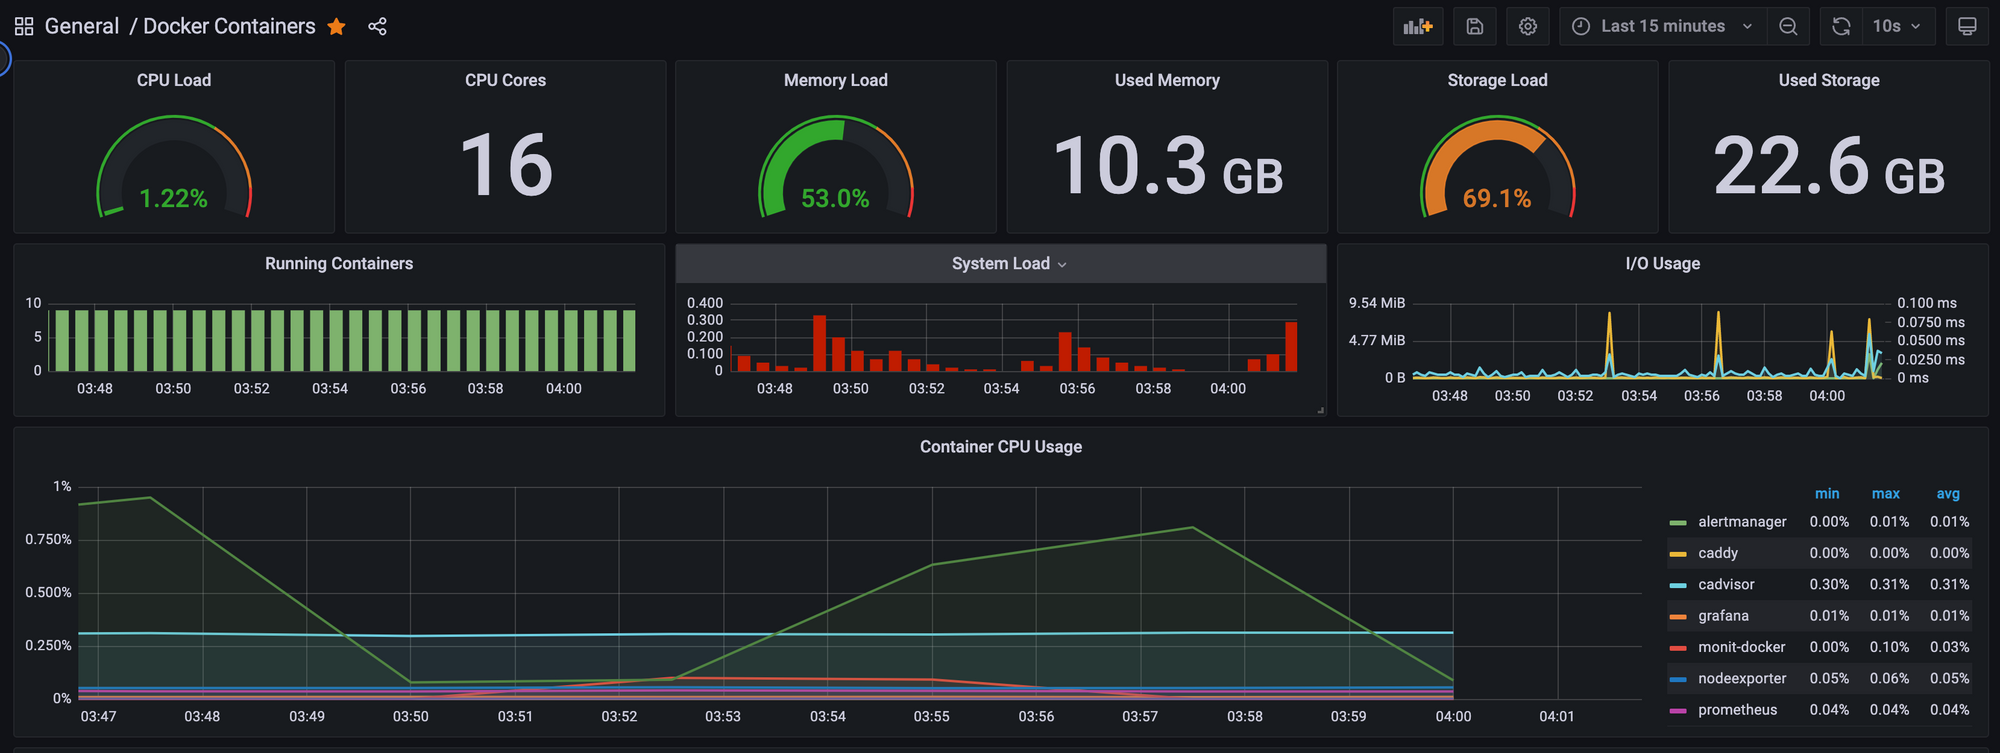Toggle the nodeexporter series in legend
Image resolution: width=2000 pixels, height=753 pixels.
pos(1742,678)
